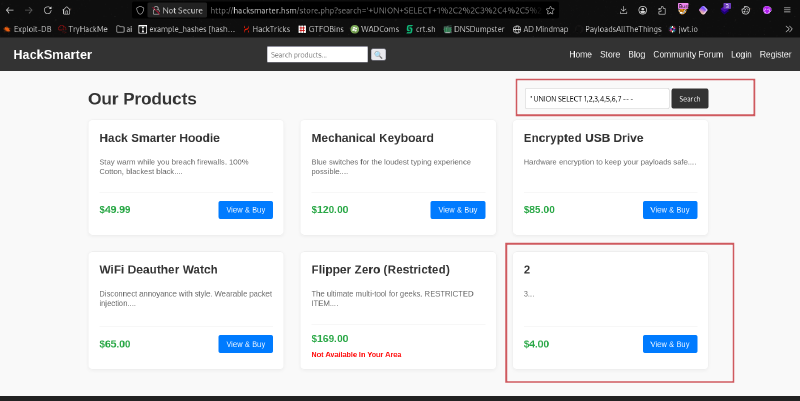This screenshot has width=800, height=401.
Task: Open Blog in the navbar
Action: 636,55
